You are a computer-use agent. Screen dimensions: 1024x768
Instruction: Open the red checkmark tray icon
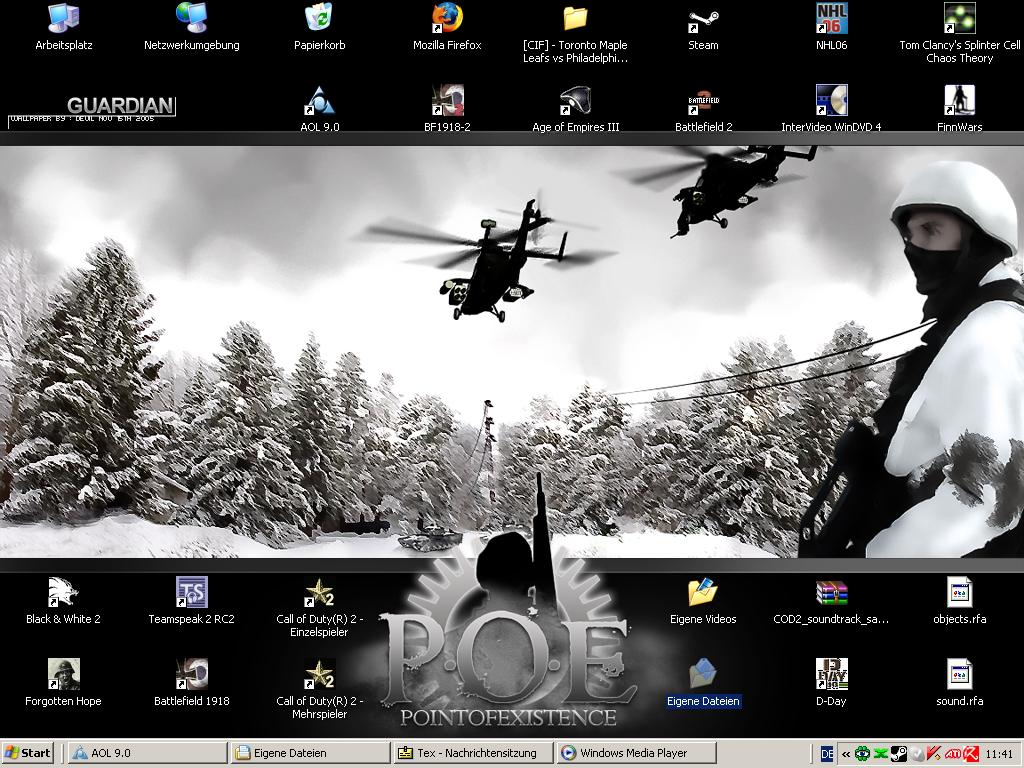click(x=934, y=754)
